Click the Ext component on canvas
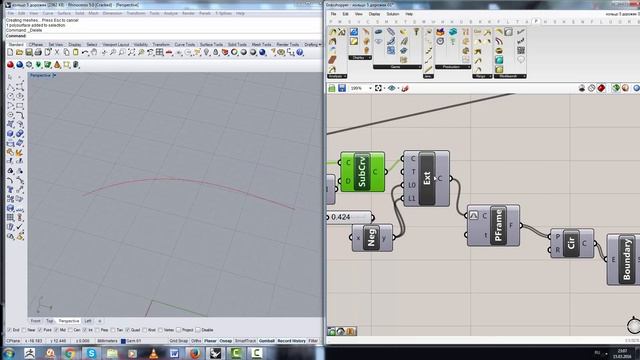 click(427, 178)
